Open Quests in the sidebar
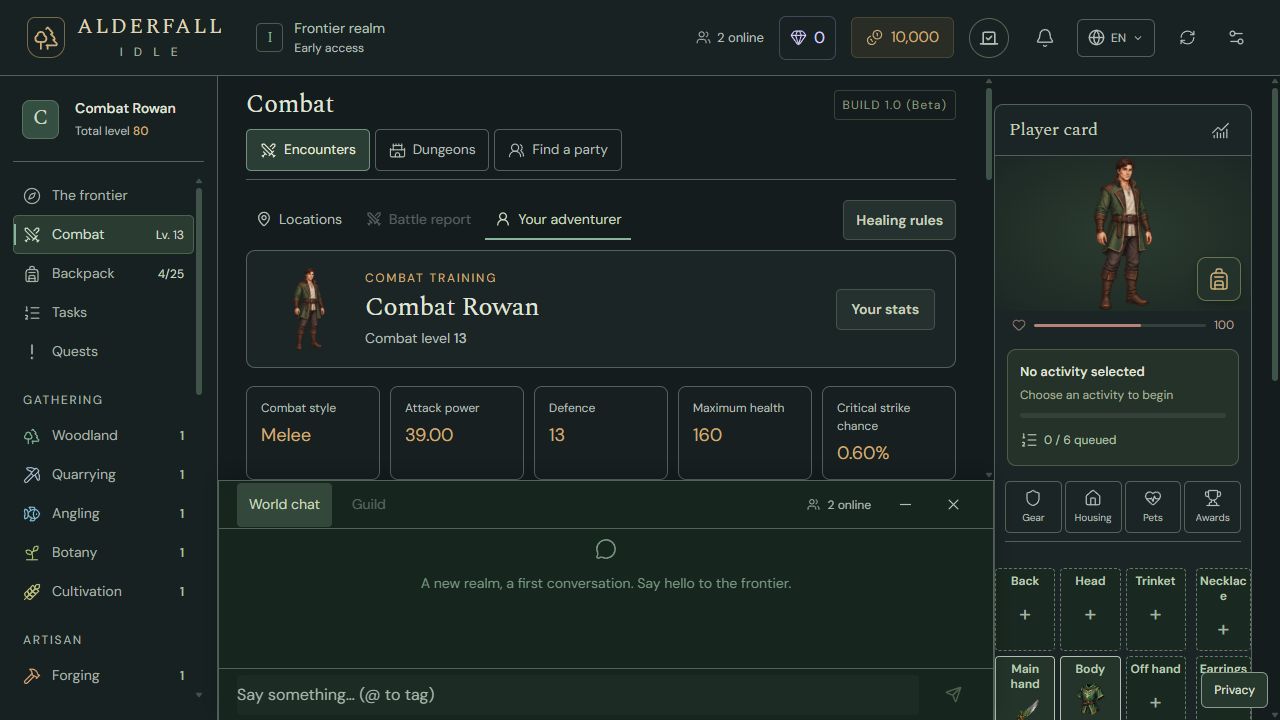This screenshot has width=1280, height=720. (x=104, y=352)
